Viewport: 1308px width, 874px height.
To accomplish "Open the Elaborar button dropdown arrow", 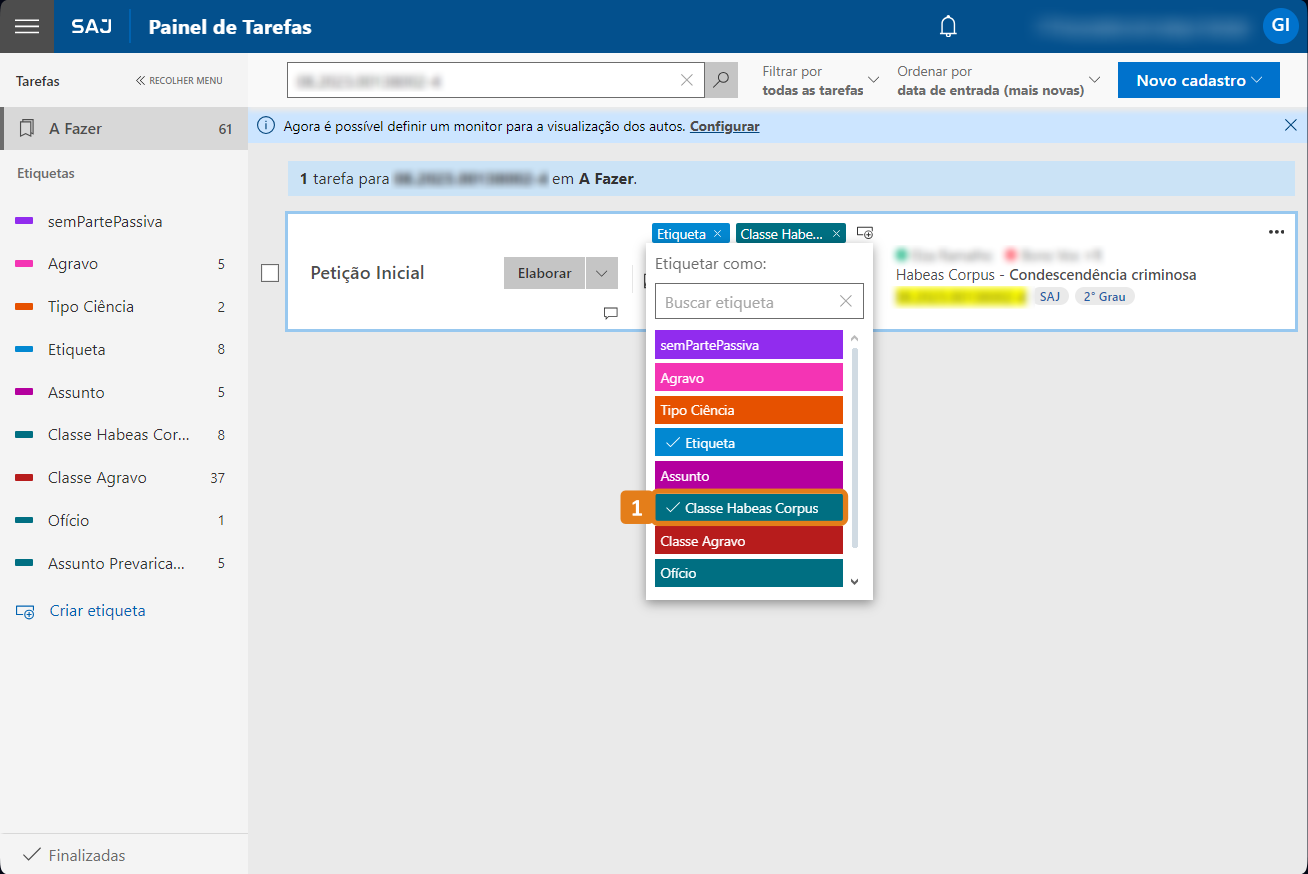I will point(601,273).
